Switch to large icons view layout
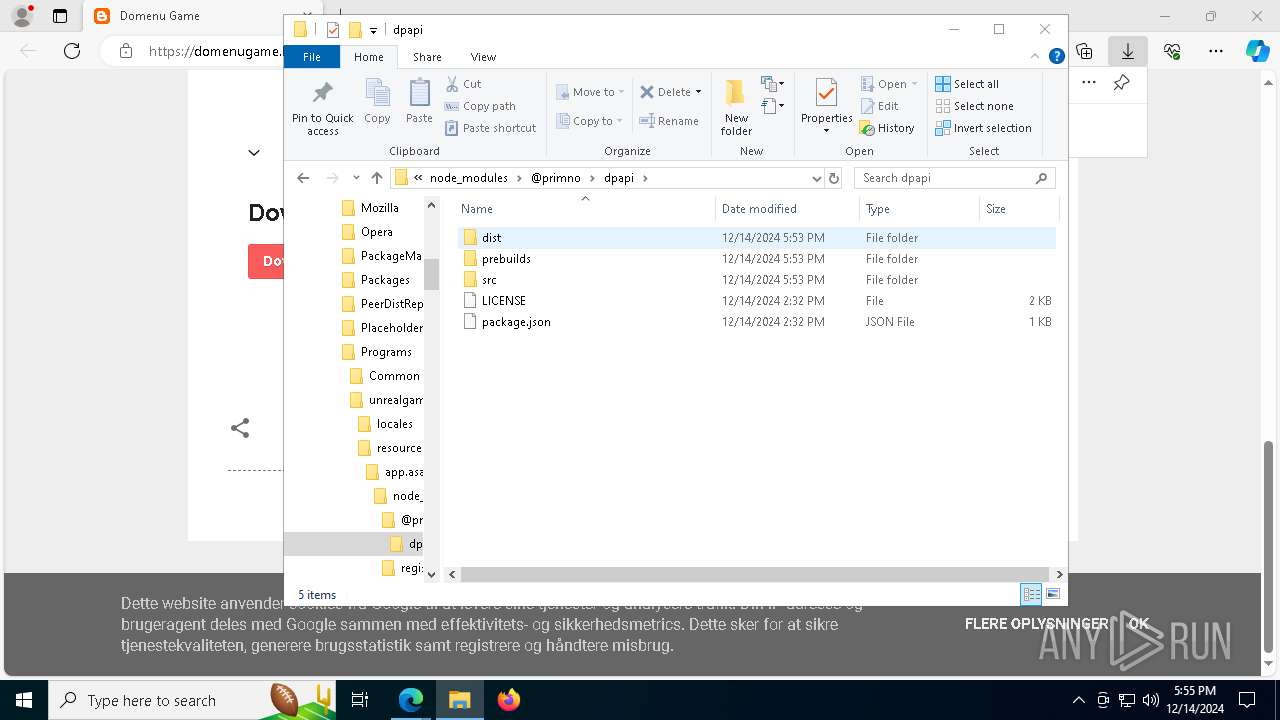Screen dimensions: 1280x720 pyautogui.click(x=1053, y=594)
